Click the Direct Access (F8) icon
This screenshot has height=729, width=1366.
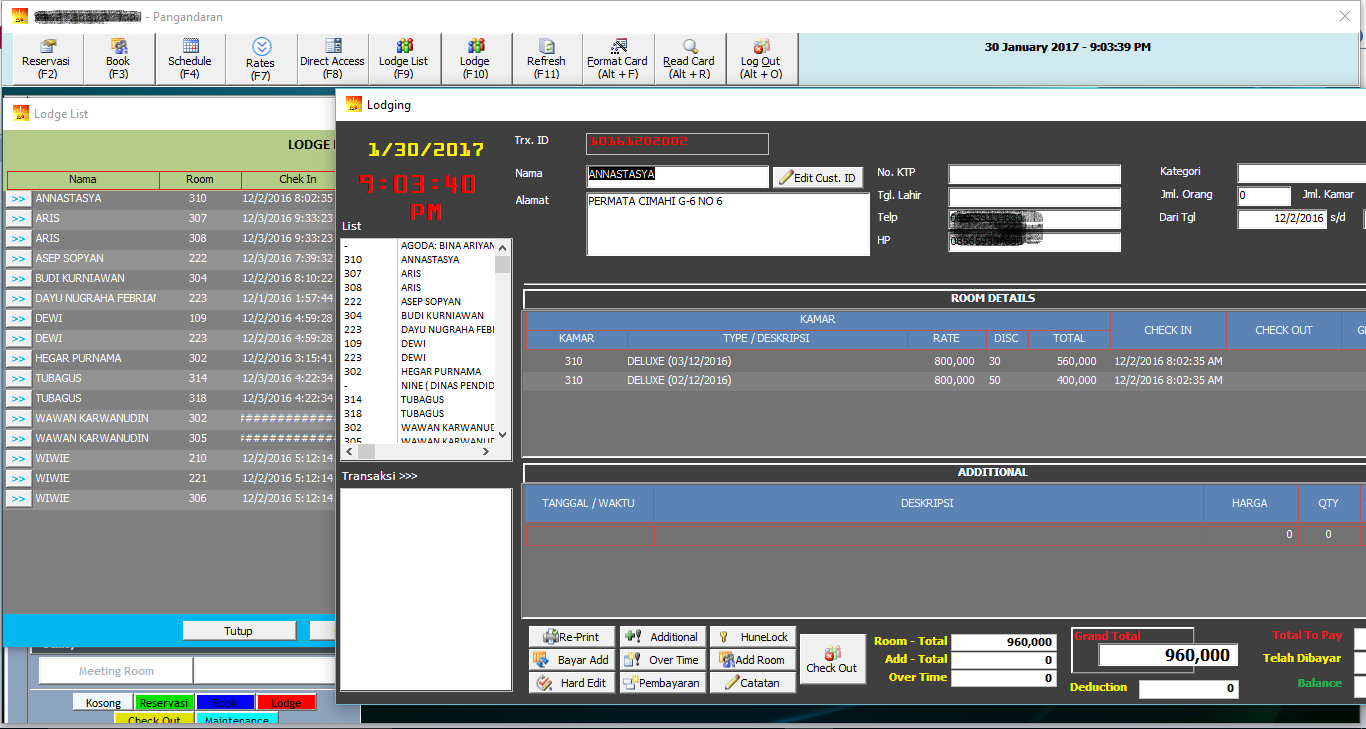coord(333,47)
